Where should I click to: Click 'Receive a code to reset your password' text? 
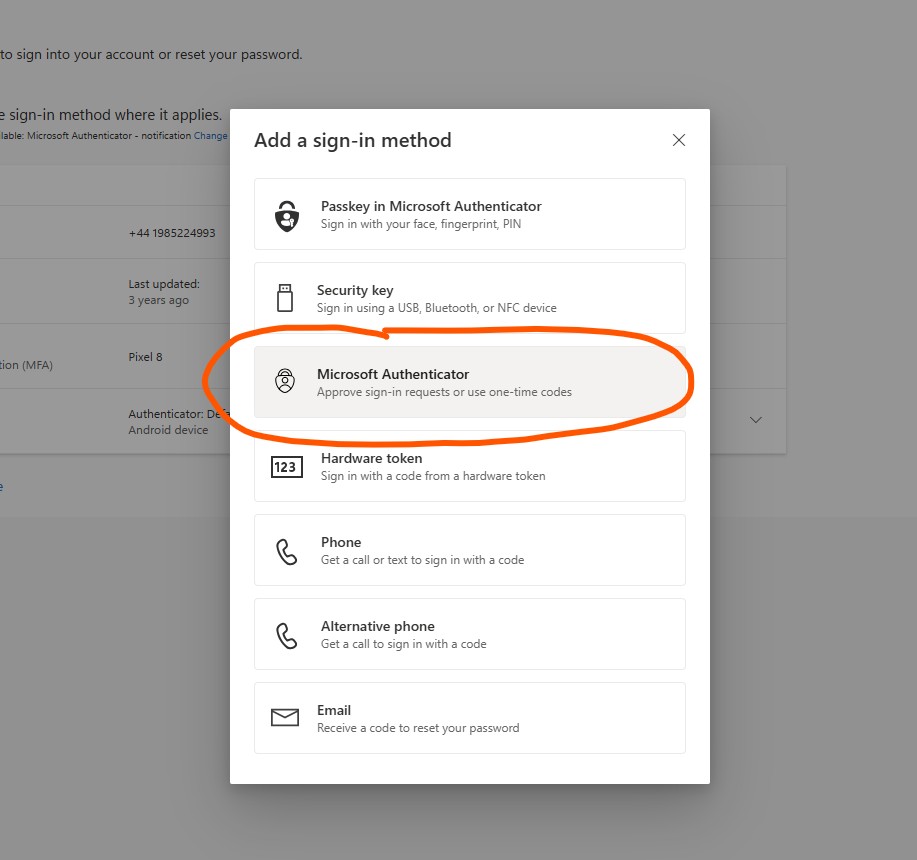coord(418,728)
